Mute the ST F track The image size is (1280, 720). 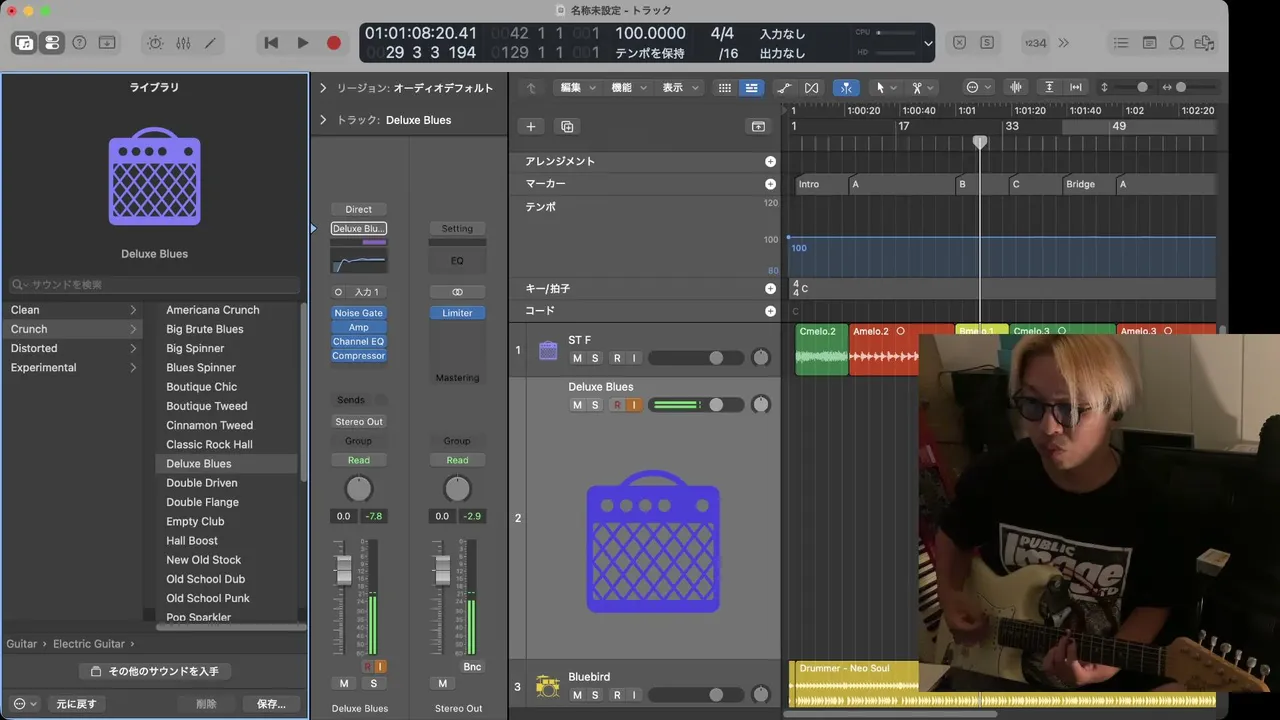[x=577, y=358]
